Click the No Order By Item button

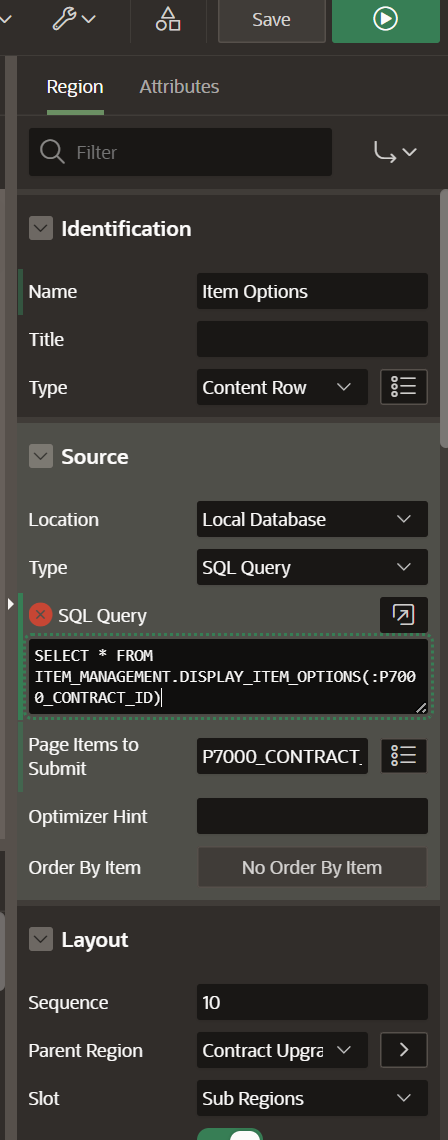(x=312, y=867)
